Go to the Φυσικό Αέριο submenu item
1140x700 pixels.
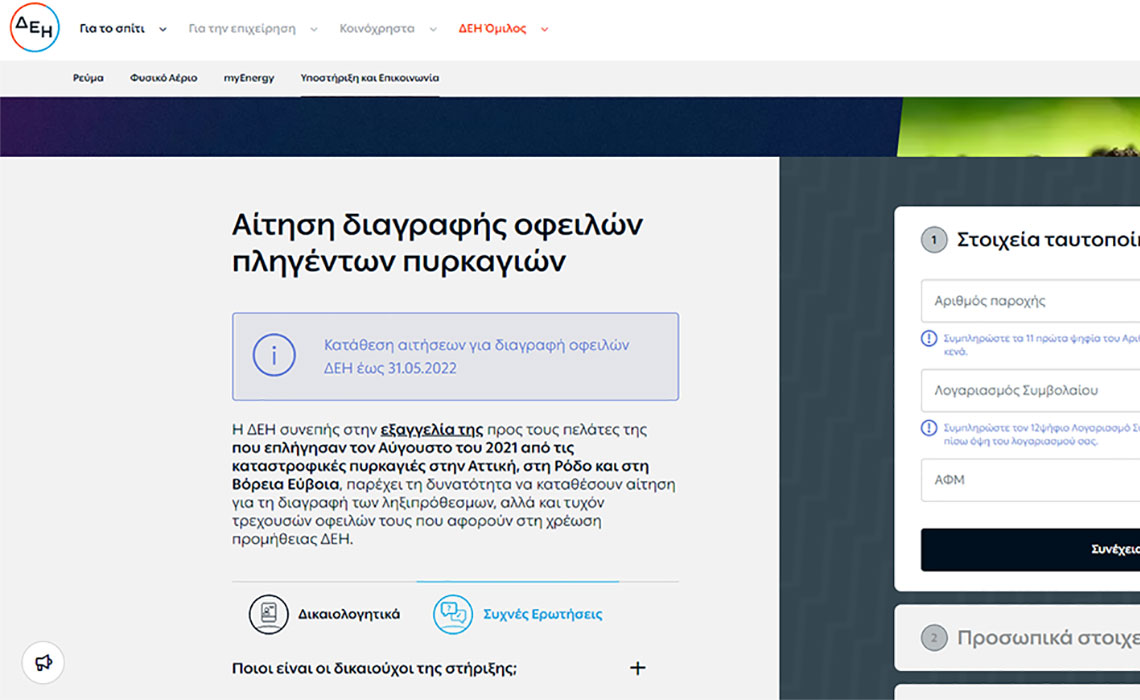164,78
